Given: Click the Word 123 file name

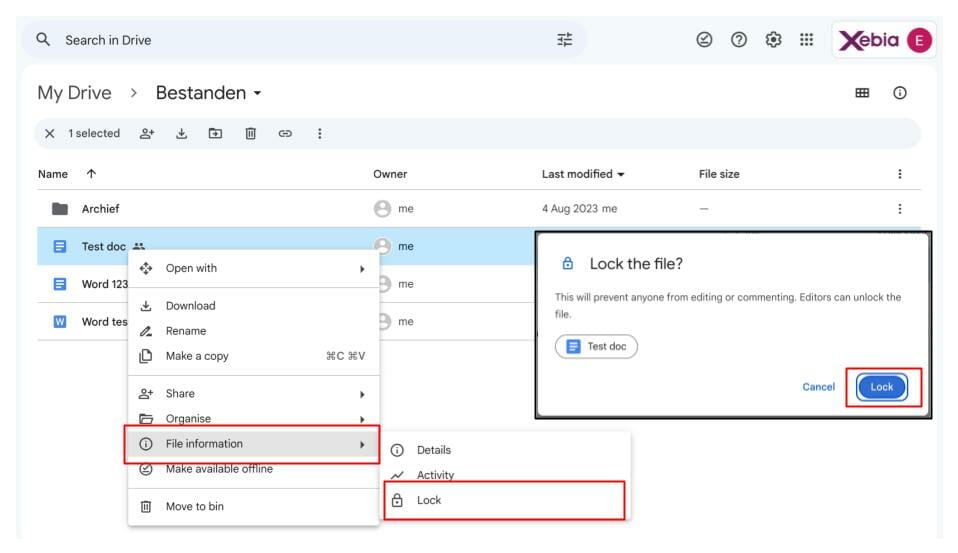Looking at the screenshot, I should (104, 284).
